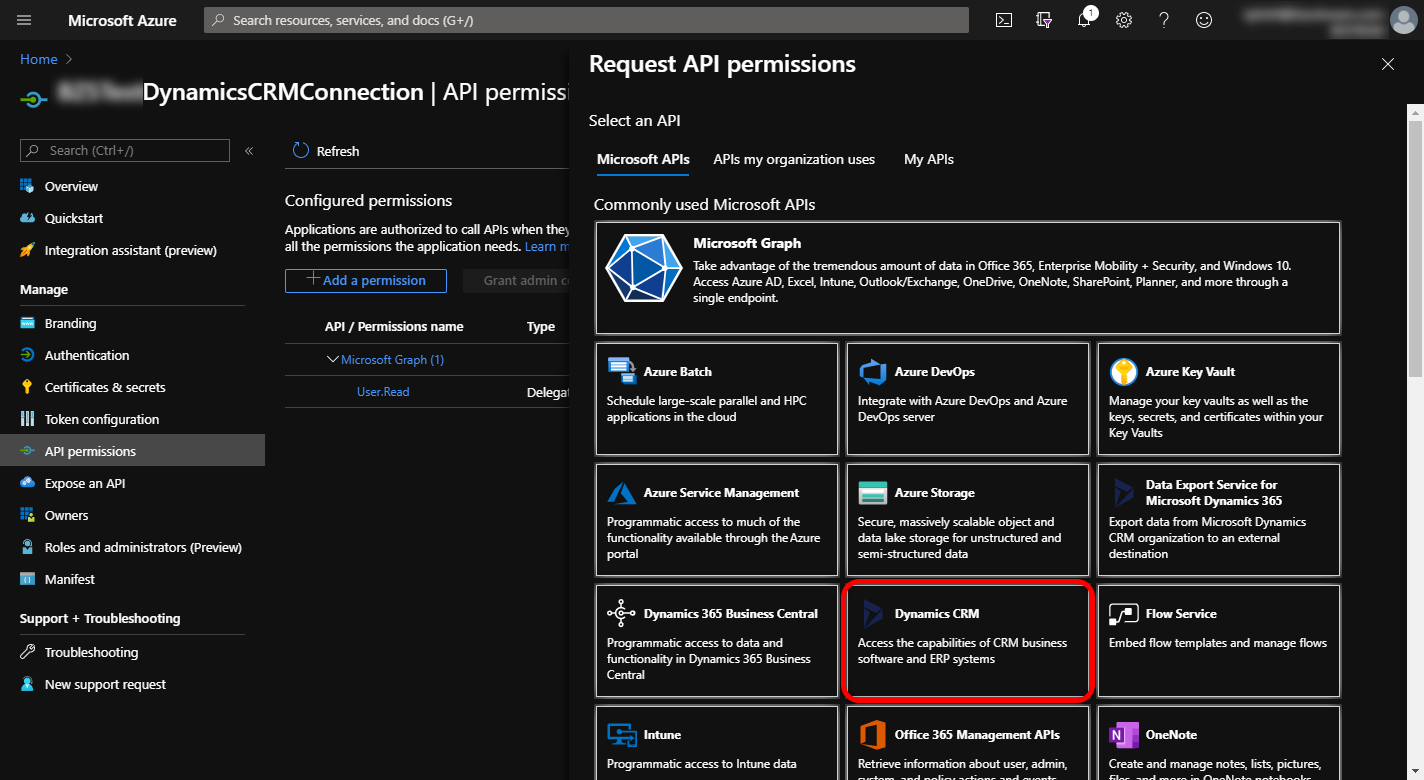Screen dimensions: 1424x780
Task: Click the Learn more link
Action: pos(547,246)
